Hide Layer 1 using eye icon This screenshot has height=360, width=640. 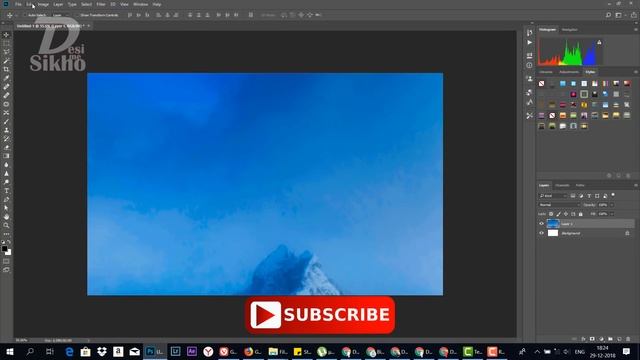542,224
